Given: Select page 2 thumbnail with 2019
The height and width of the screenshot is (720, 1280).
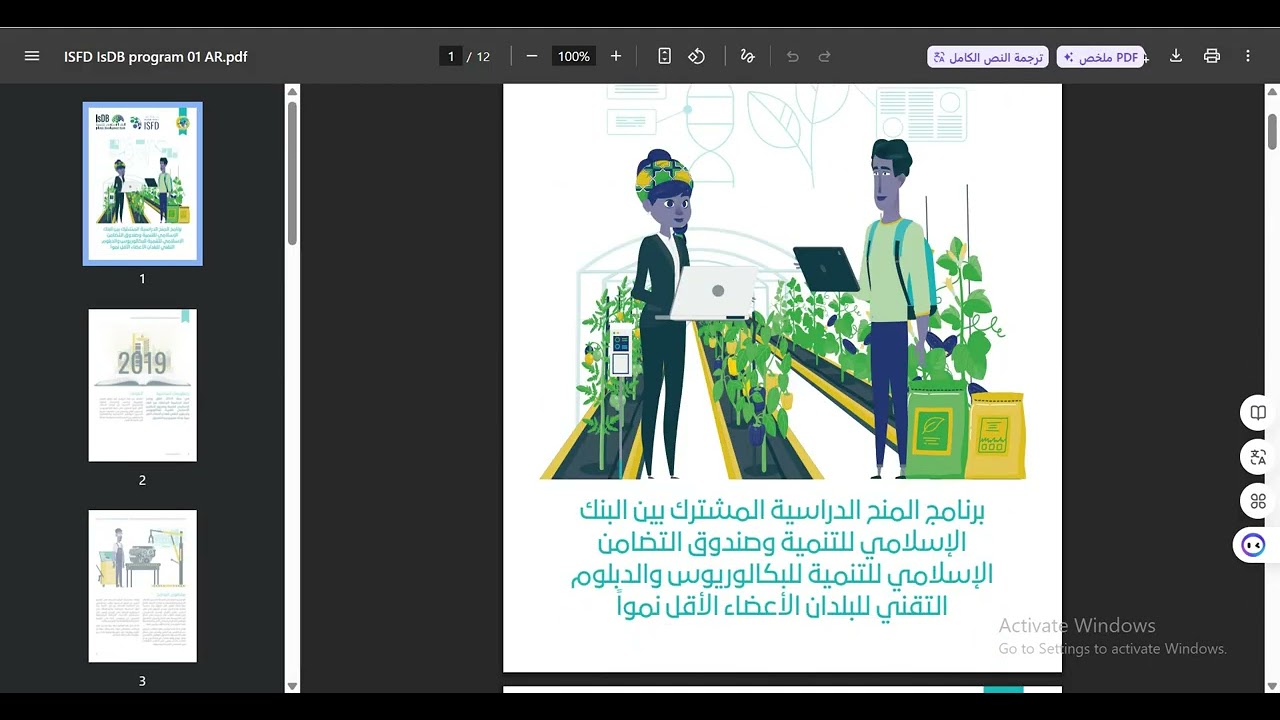Looking at the screenshot, I should pos(142,385).
